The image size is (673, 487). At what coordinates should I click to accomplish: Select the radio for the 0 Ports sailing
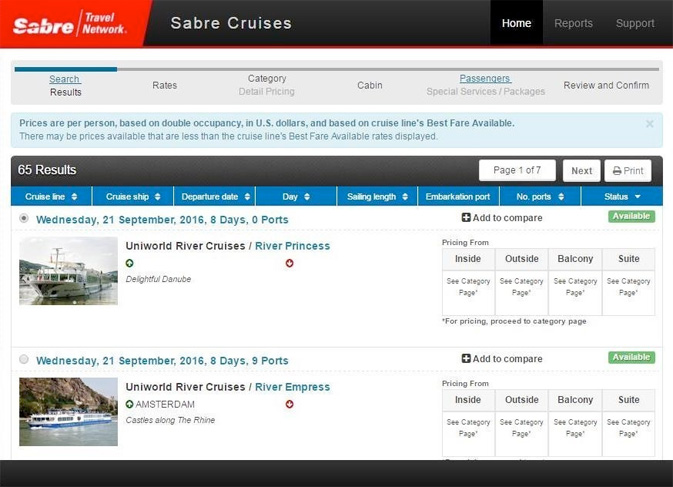(x=24, y=218)
